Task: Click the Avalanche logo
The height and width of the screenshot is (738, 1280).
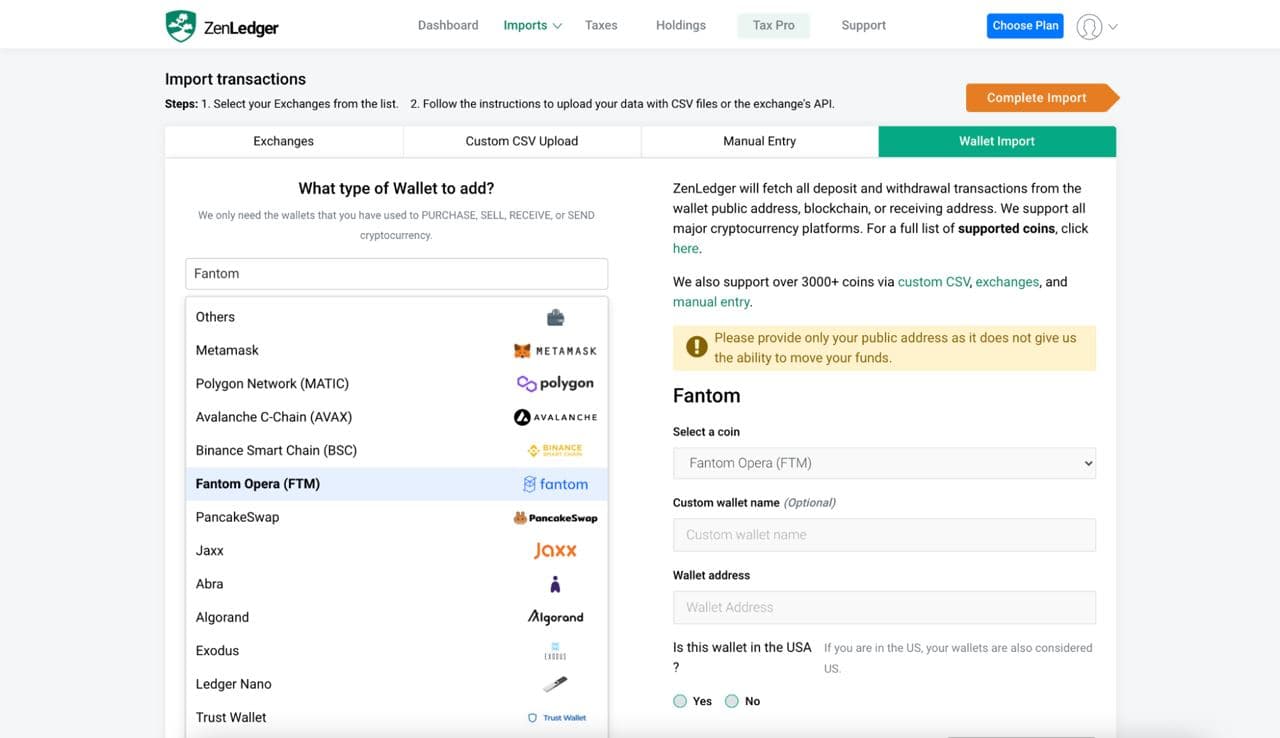Action: click(555, 417)
